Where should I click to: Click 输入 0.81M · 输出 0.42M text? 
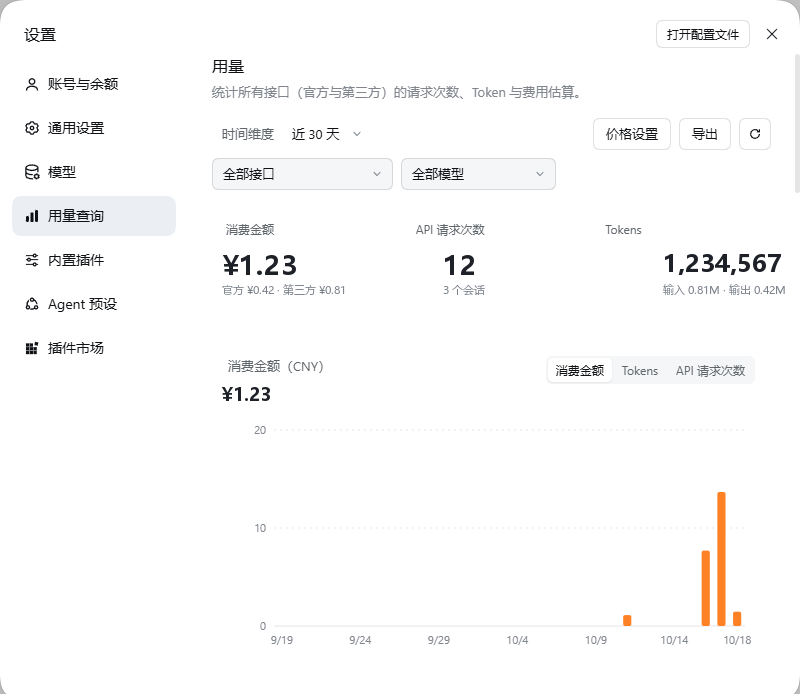pyautogui.click(x=724, y=290)
